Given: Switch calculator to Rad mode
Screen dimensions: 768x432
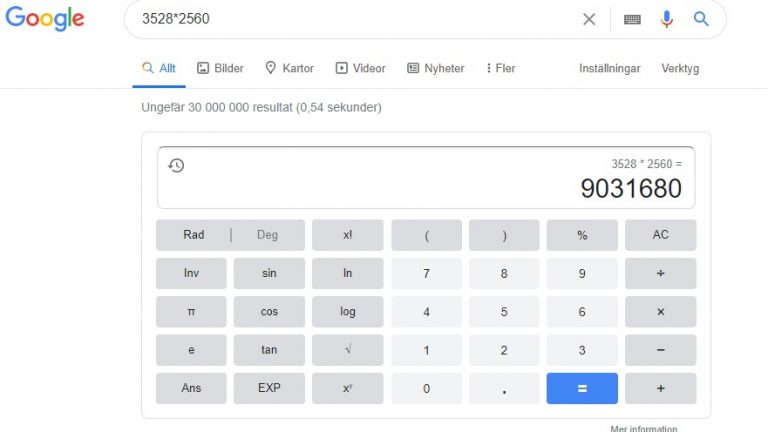Looking at the screenshot, I should coord(193,235).
